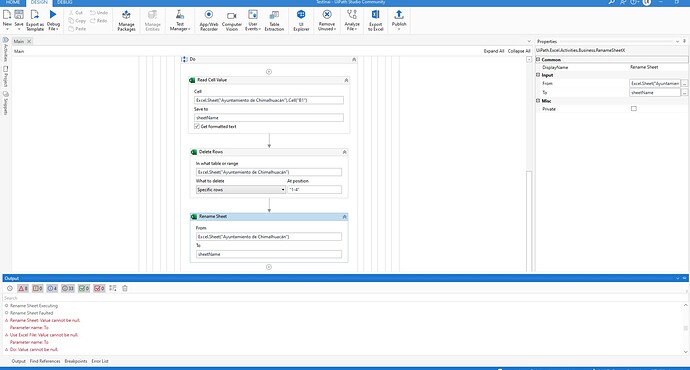Open the Manage Packages tool
Viewport: 690px width, 370px height.
[126, 21]
